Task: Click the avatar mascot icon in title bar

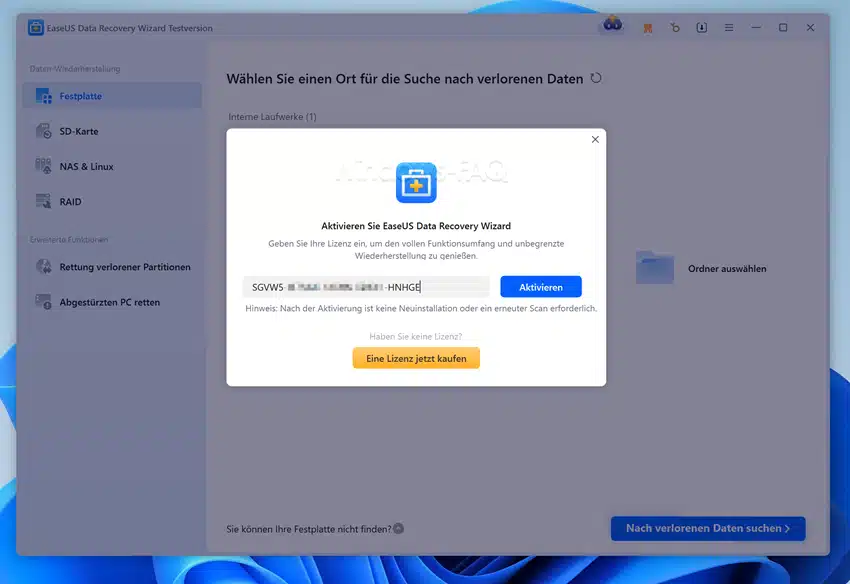Action: (x=612, y=25)
